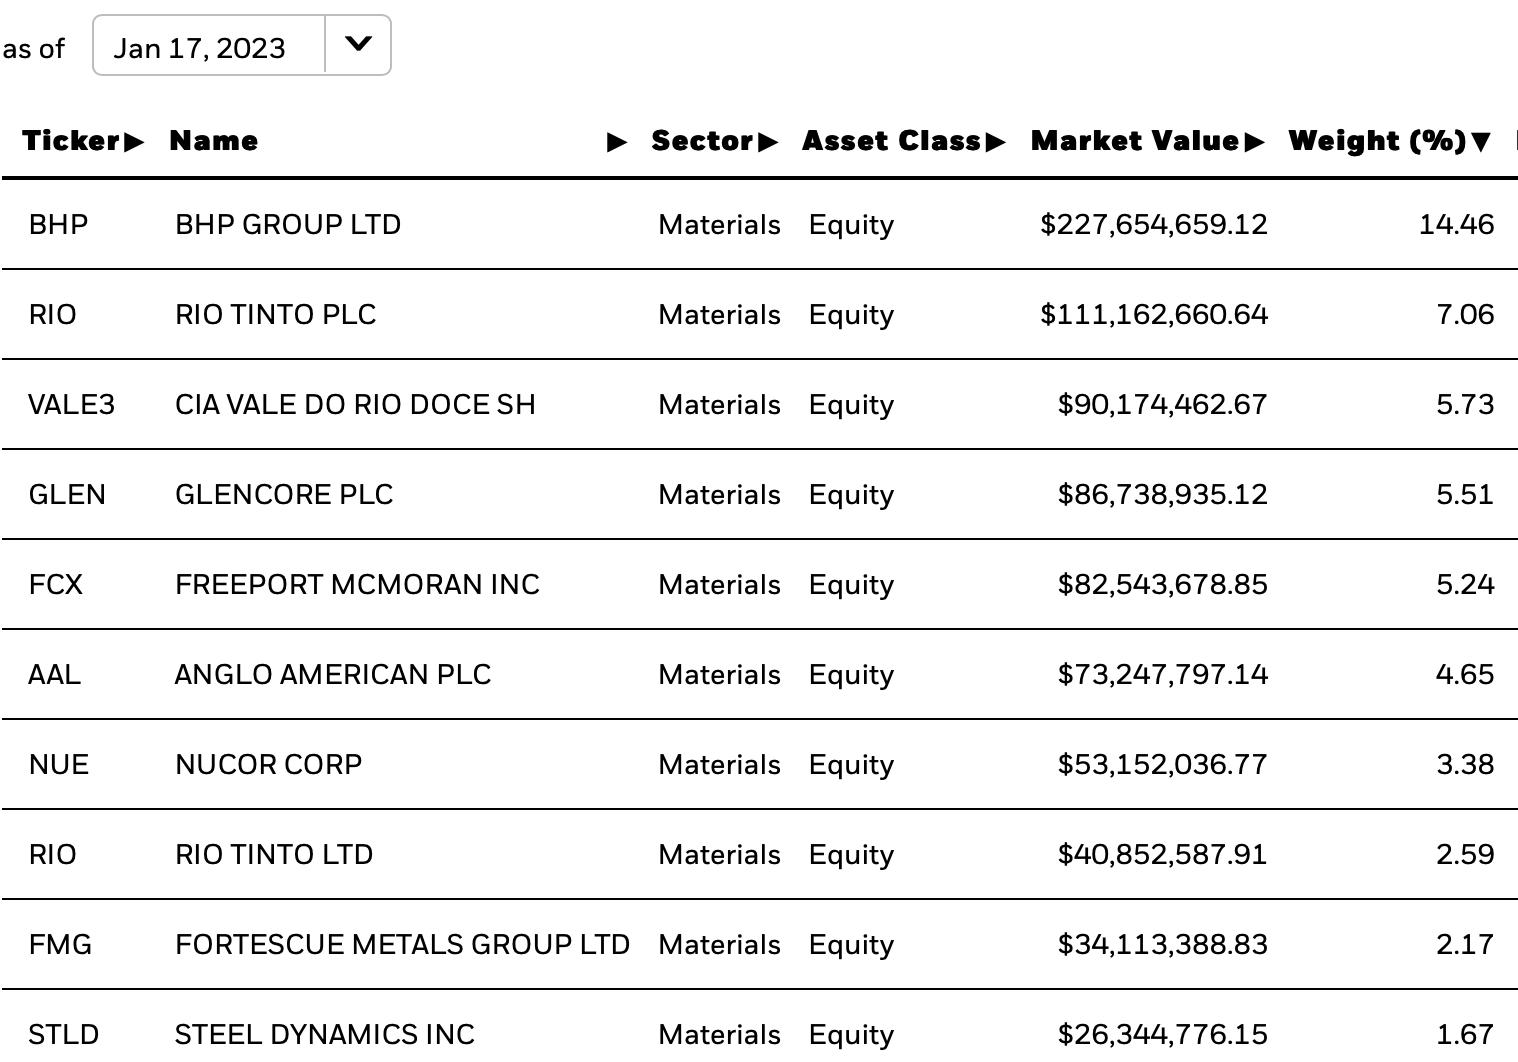Viewport: 1518px width, 1062px height.
Task: Open the as-of date dropdown arrow
Action: 358,45
